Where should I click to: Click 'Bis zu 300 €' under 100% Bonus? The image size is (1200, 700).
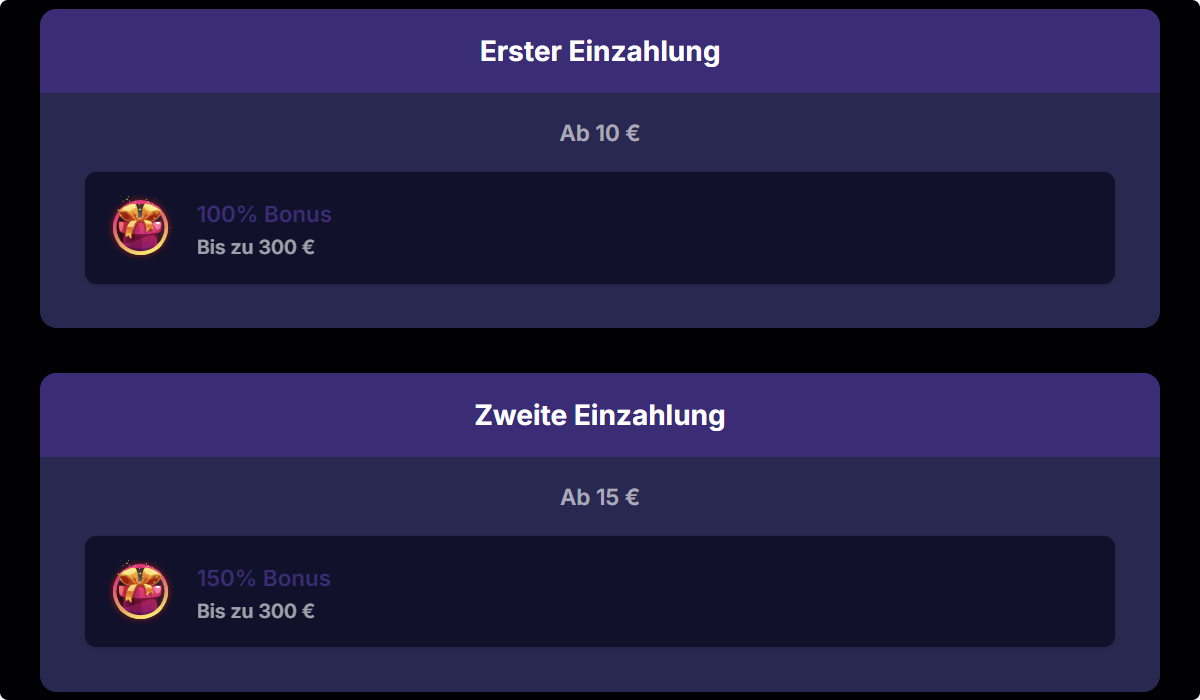coord(256,247)
